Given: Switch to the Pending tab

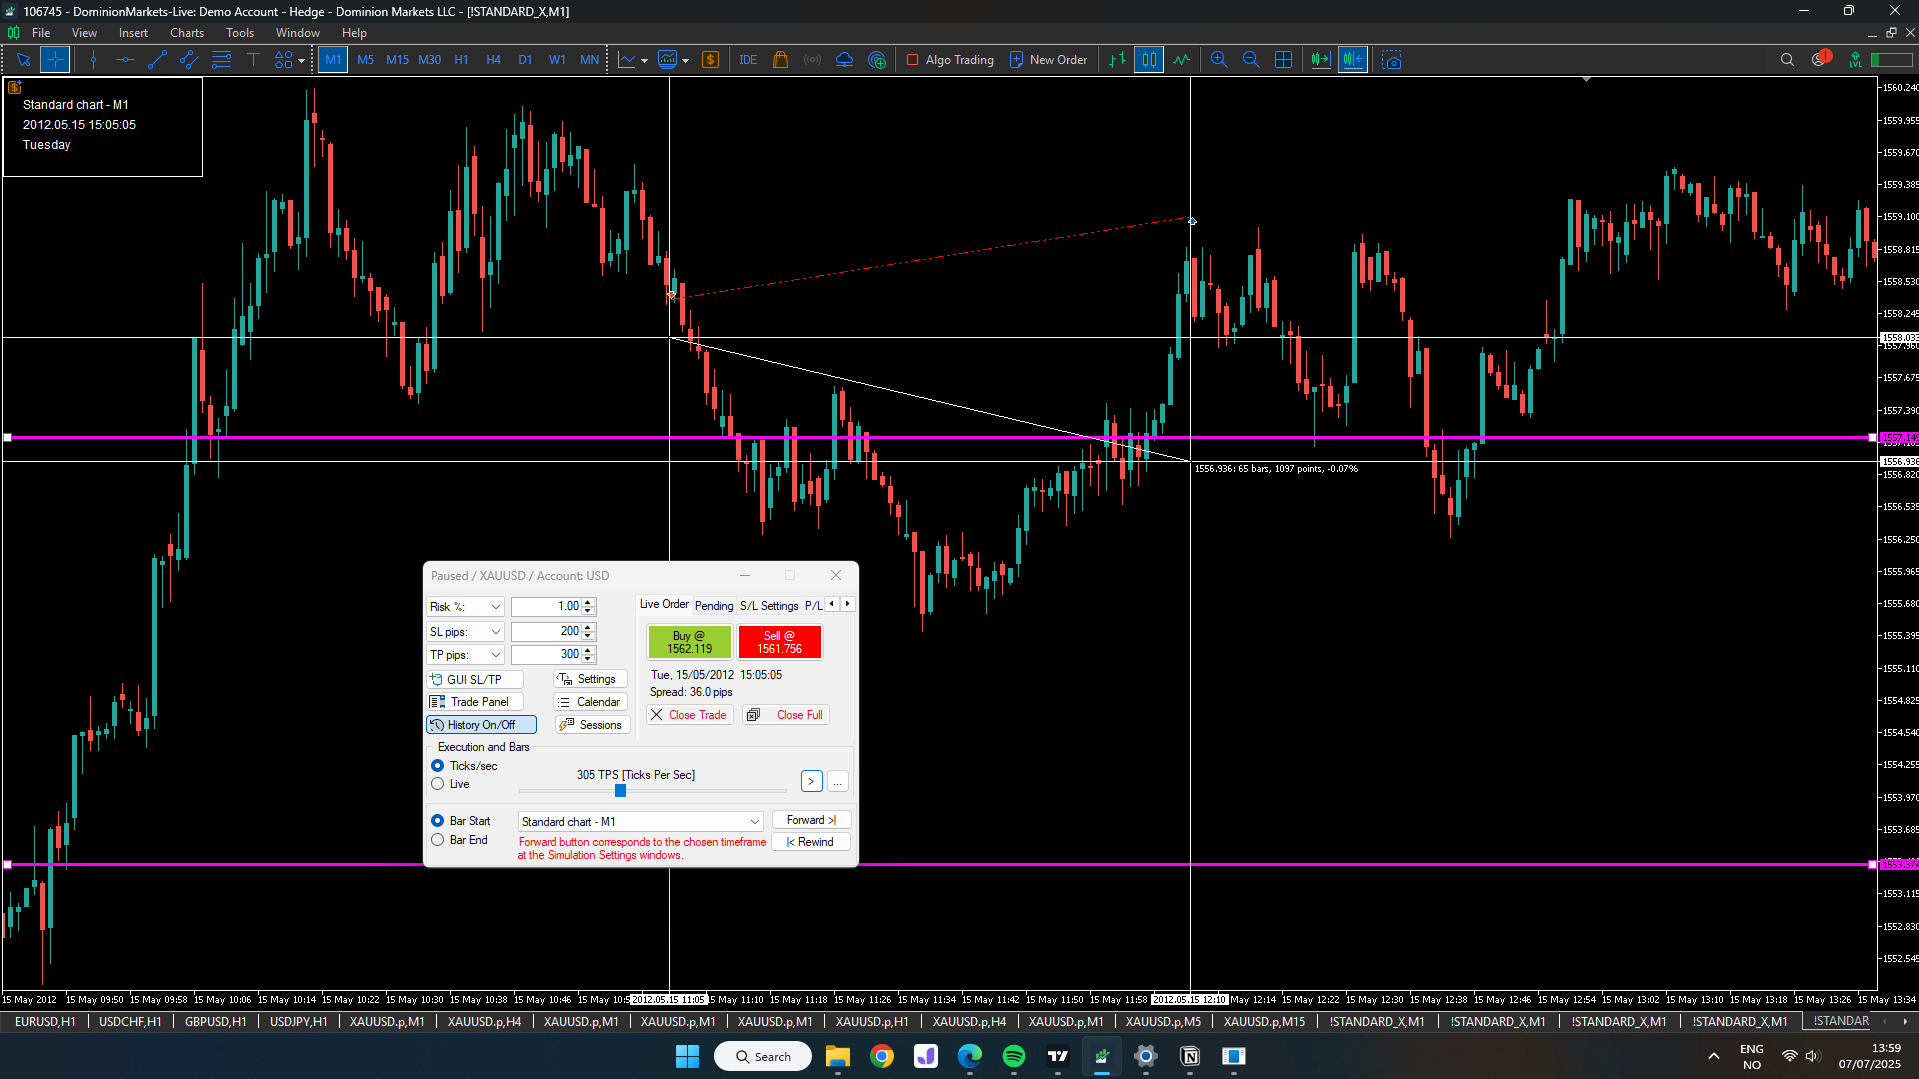Looking at the screenshot, I should [714, 606].
